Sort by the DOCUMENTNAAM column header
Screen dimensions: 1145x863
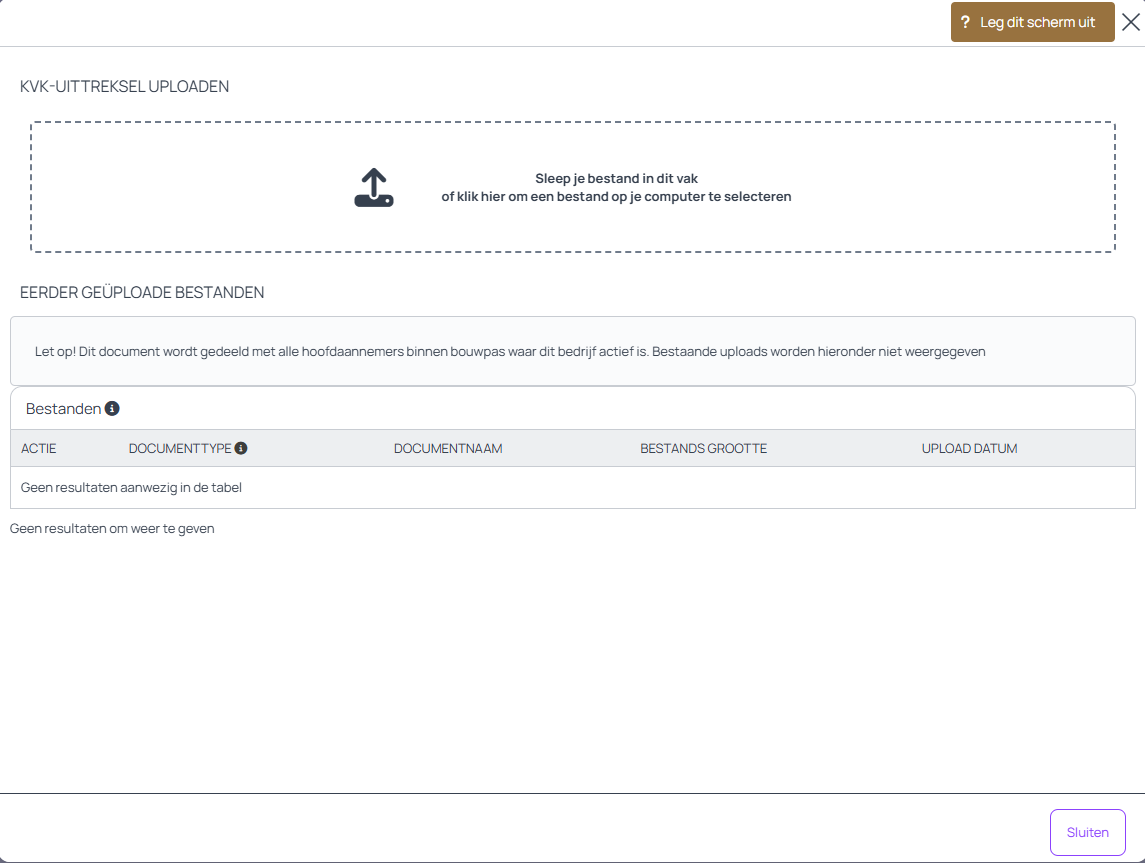[x=448, y=449]
